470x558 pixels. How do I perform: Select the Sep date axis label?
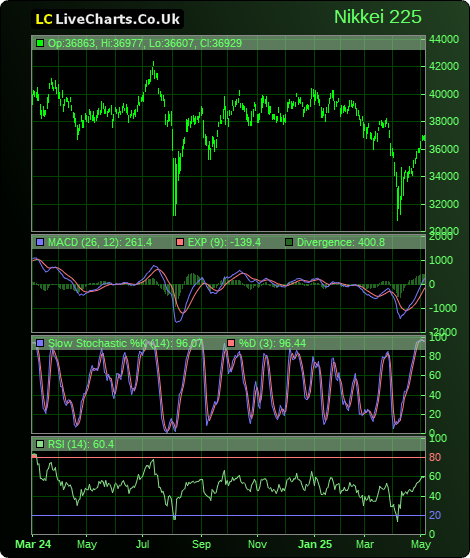(x=201, y=544)
